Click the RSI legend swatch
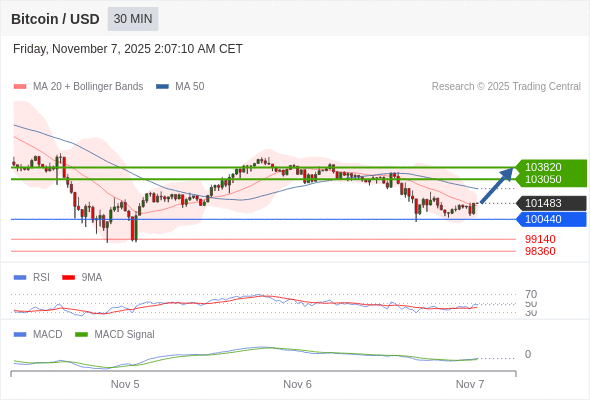590x400 pixels. tap(20, 278)
